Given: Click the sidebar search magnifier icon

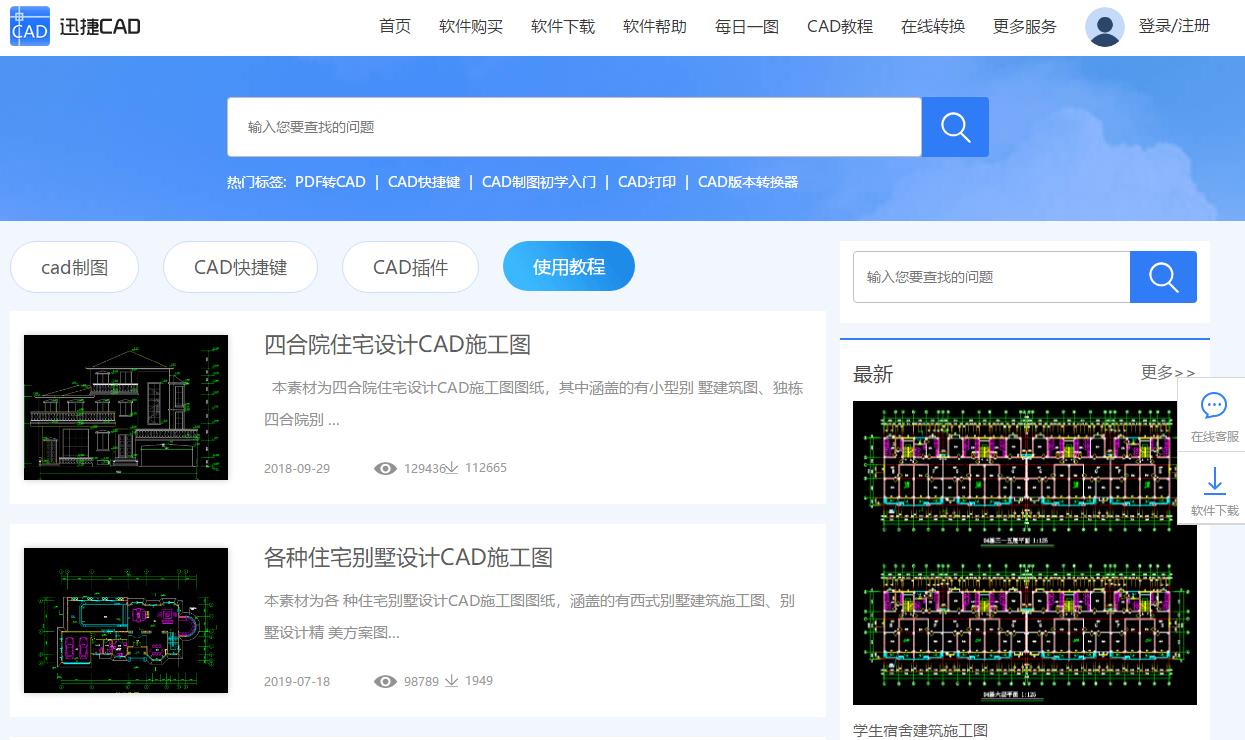Looking at the screenshot, I should pyautogui.click(x=1163, y=277).
